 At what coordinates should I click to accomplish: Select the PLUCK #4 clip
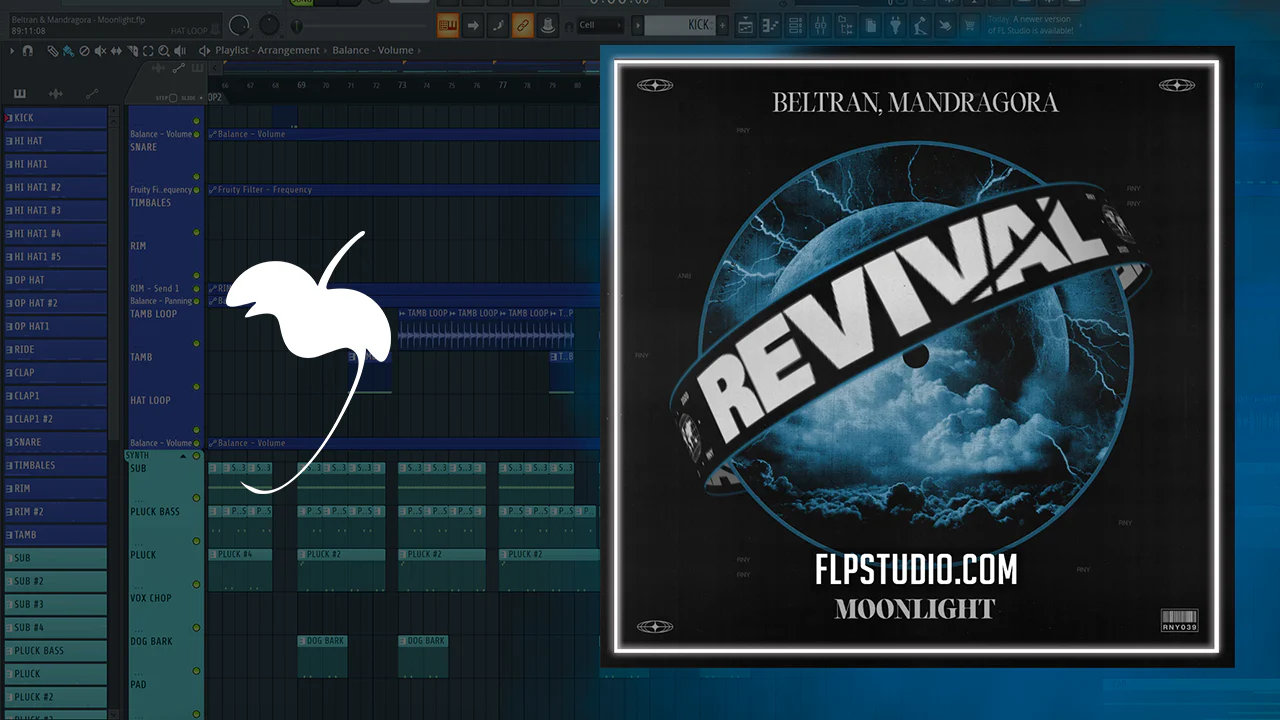(240, 570)
